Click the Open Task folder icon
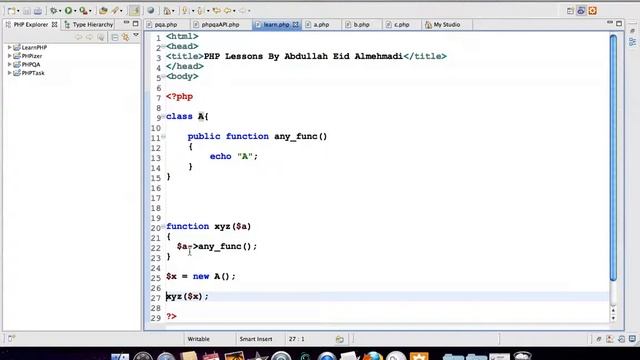 point(103,11)
